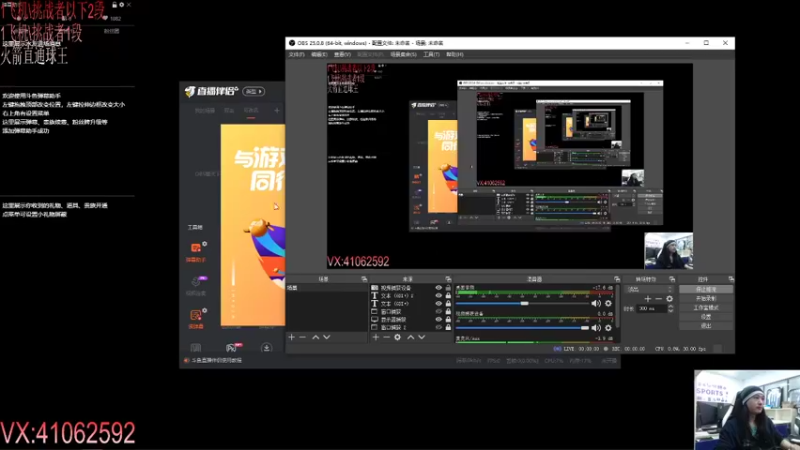Open the scene transition type dropdown

coord(649,289)
